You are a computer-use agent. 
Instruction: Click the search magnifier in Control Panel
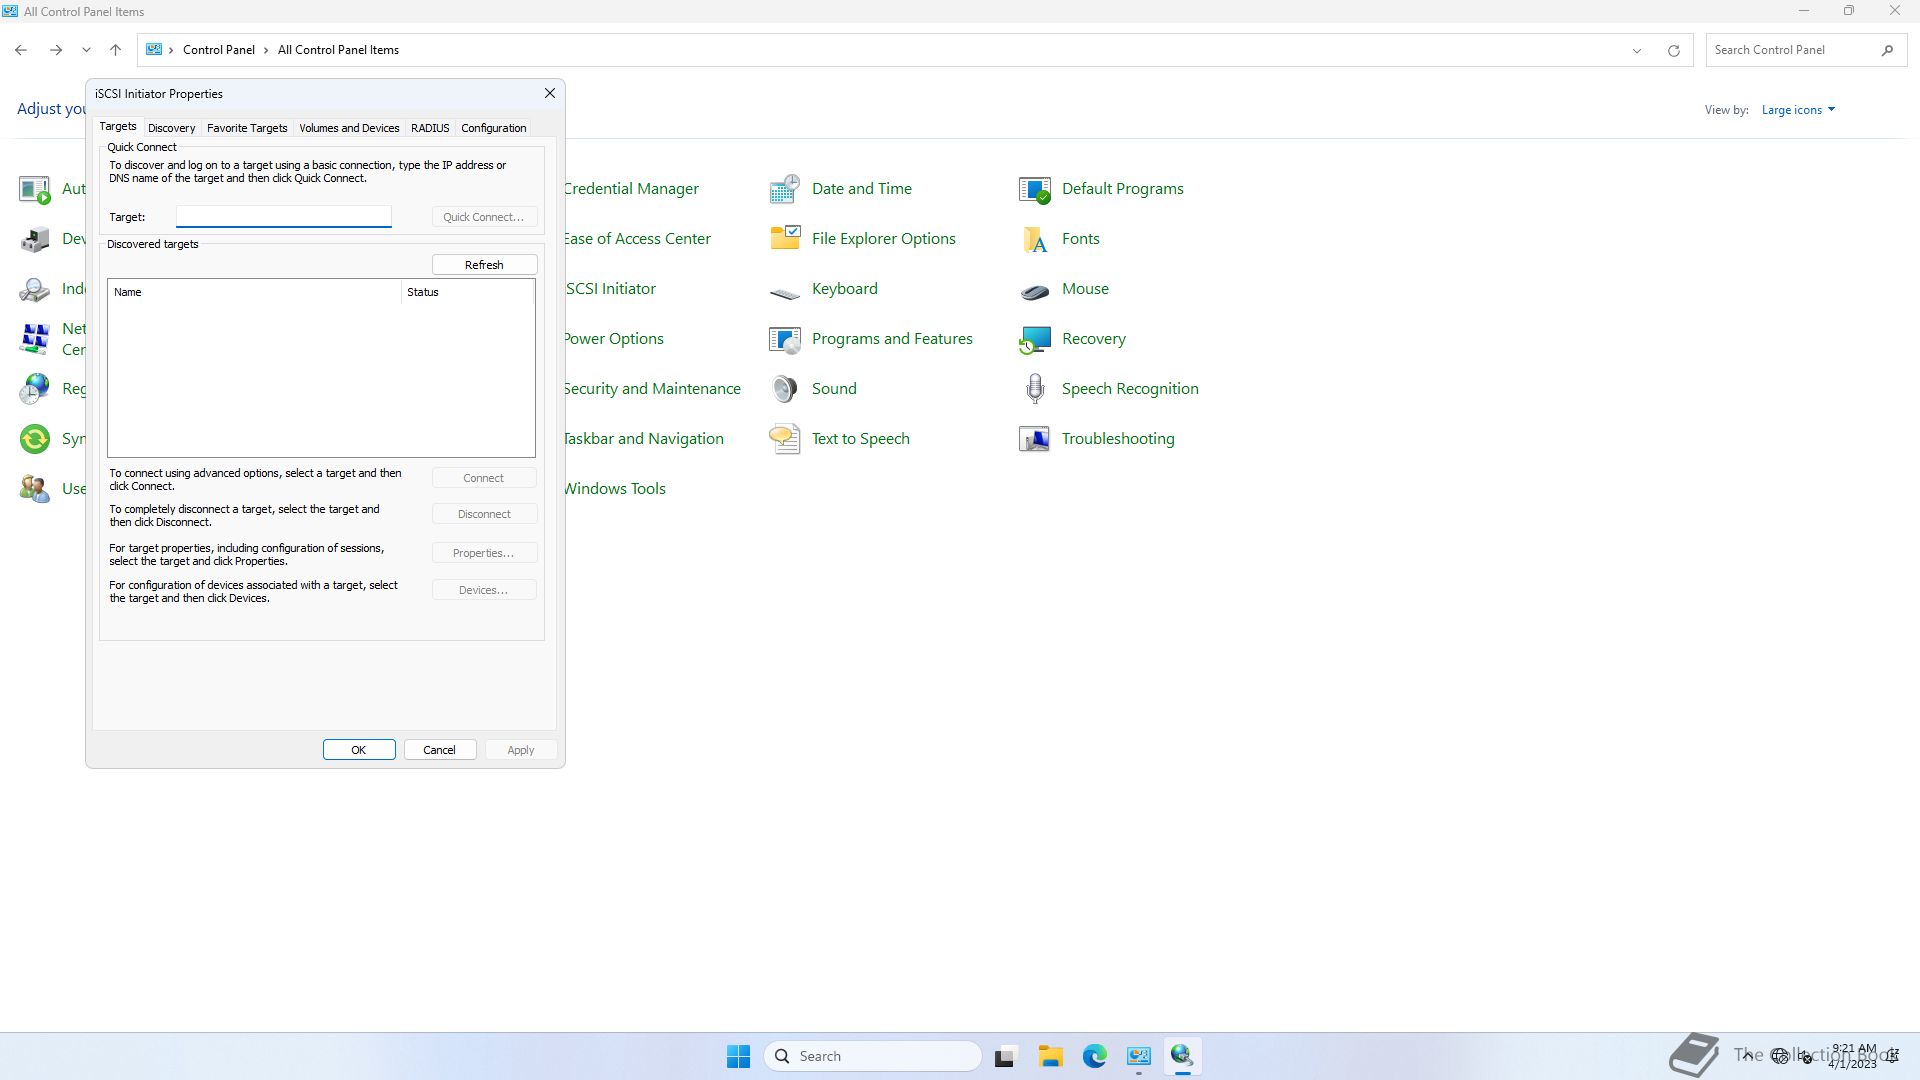1887,50
